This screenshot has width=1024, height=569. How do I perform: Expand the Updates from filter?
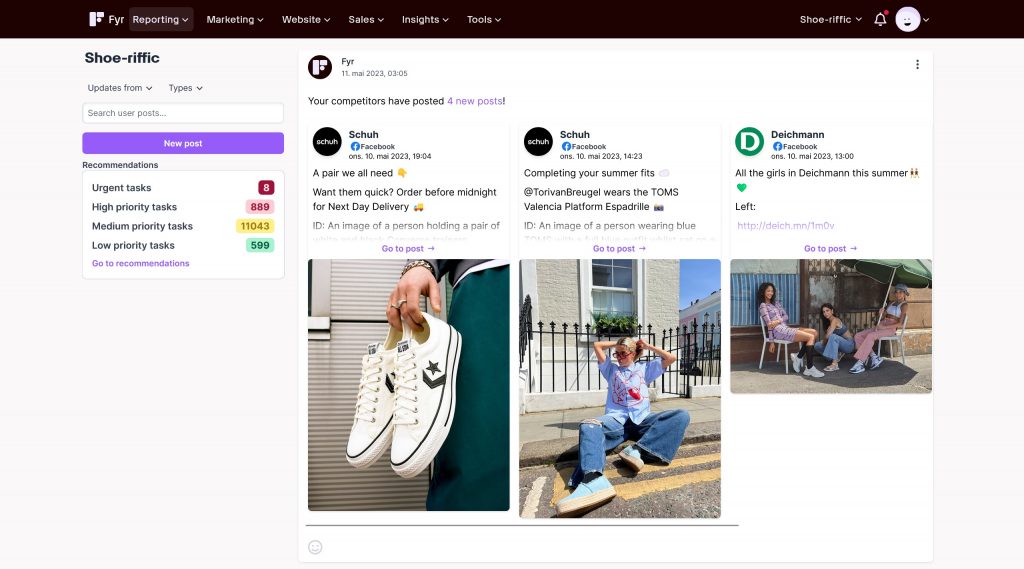(120, 88)
